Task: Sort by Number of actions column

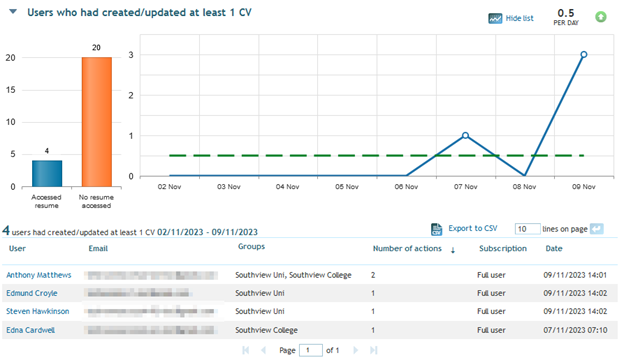Action: pyautogui.click(x=407, y=249)
